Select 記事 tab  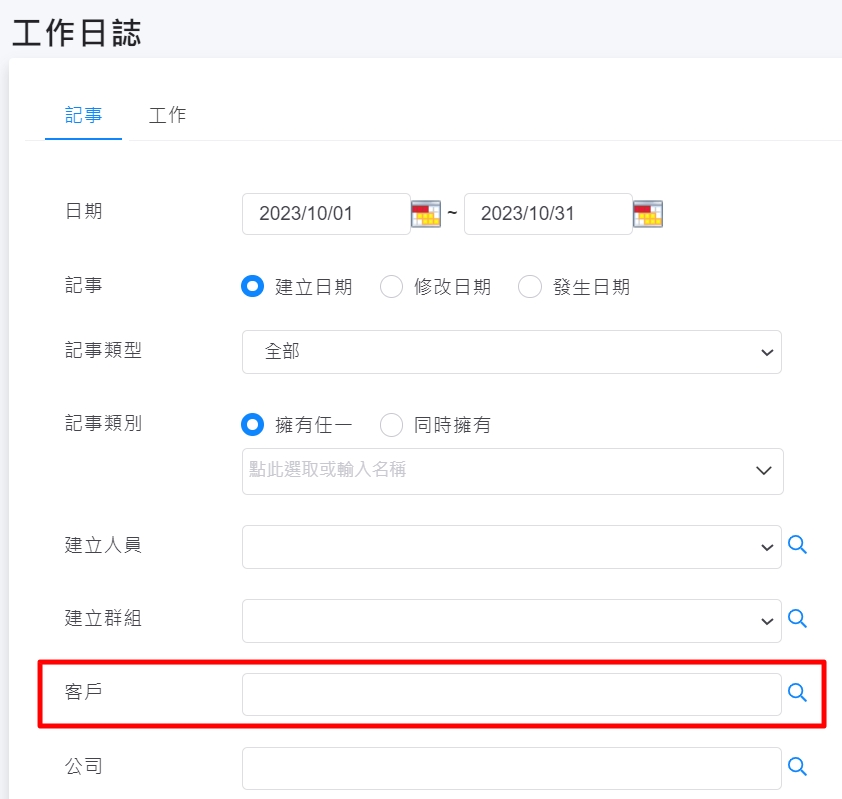click(x=83, y=115)
